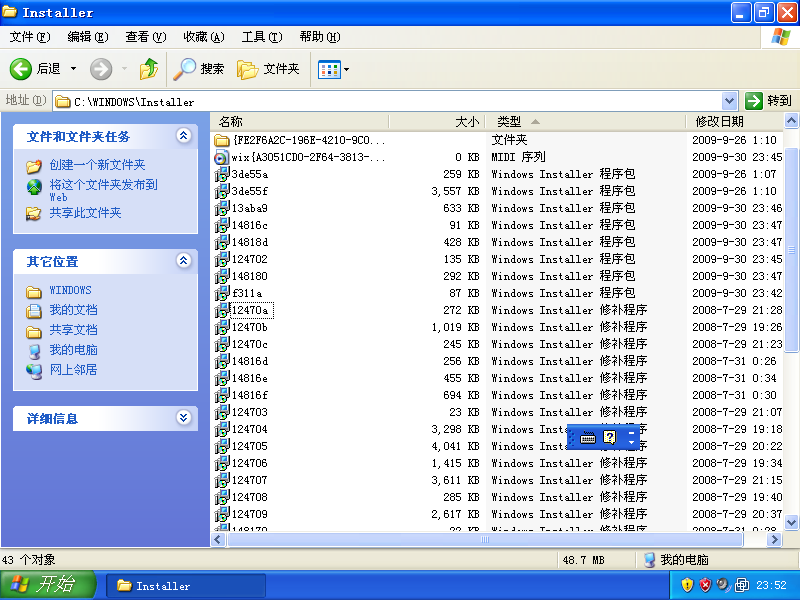
Task: Select the file named 14816c
Action: (x=249, y=225)
